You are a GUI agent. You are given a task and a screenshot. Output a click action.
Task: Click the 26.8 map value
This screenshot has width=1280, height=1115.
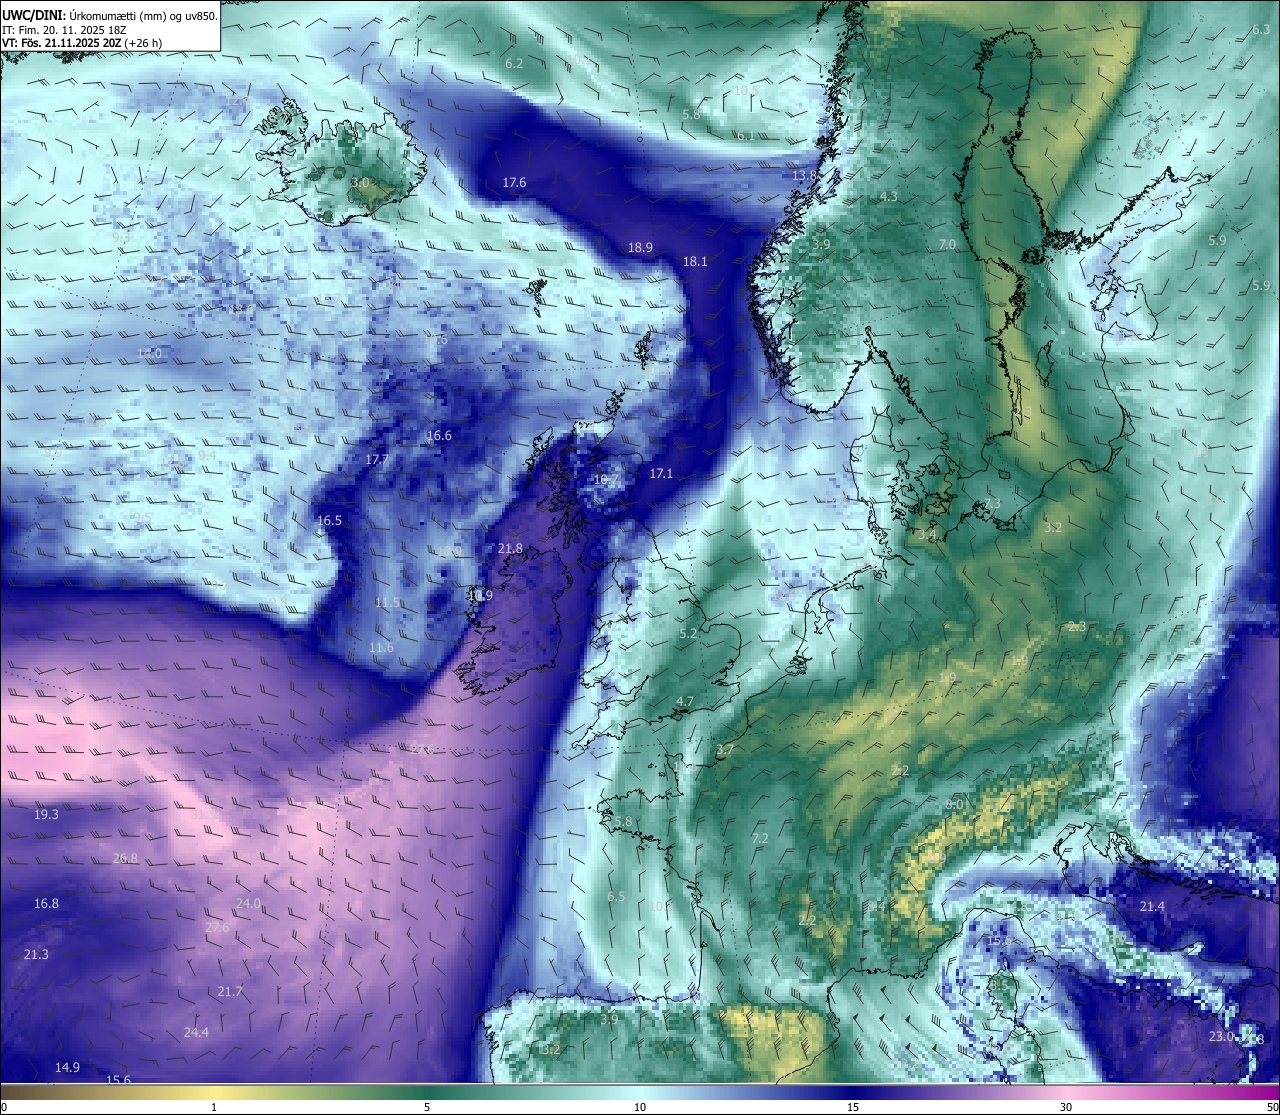(x=125, y=859)
